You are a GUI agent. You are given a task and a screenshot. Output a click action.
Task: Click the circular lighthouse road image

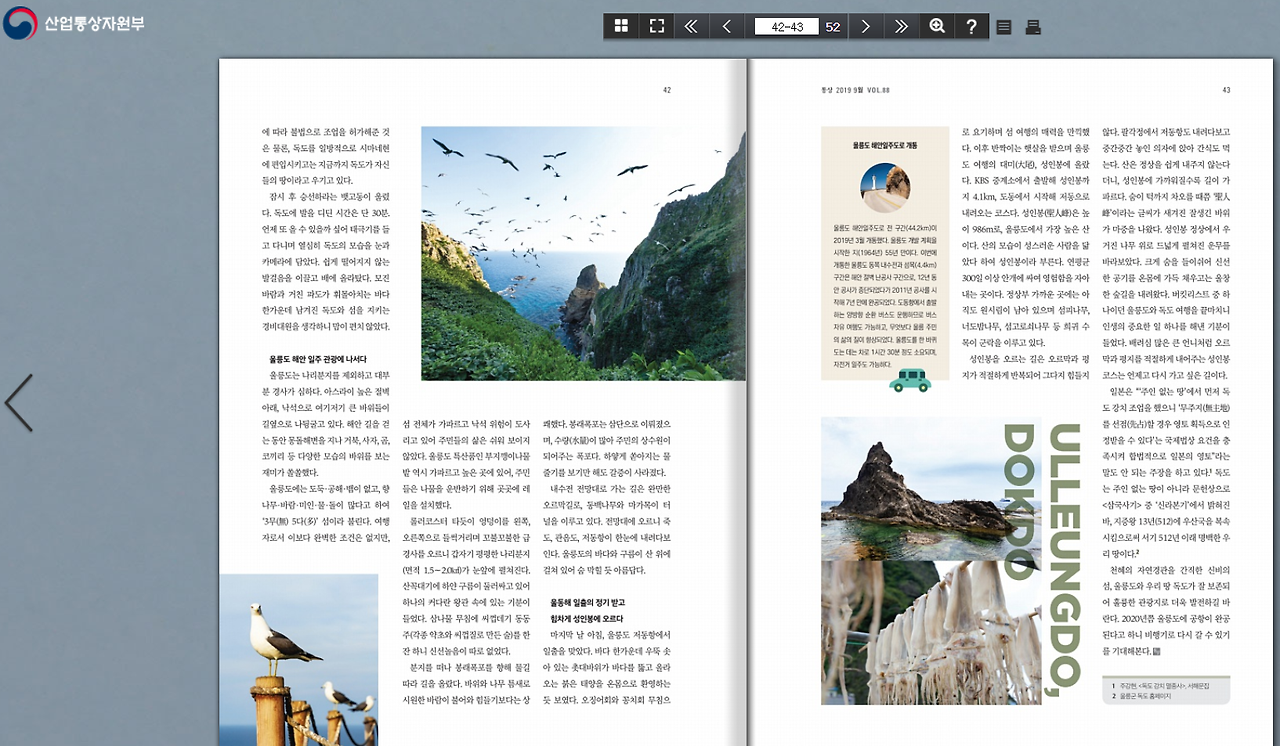pos(885,188)
